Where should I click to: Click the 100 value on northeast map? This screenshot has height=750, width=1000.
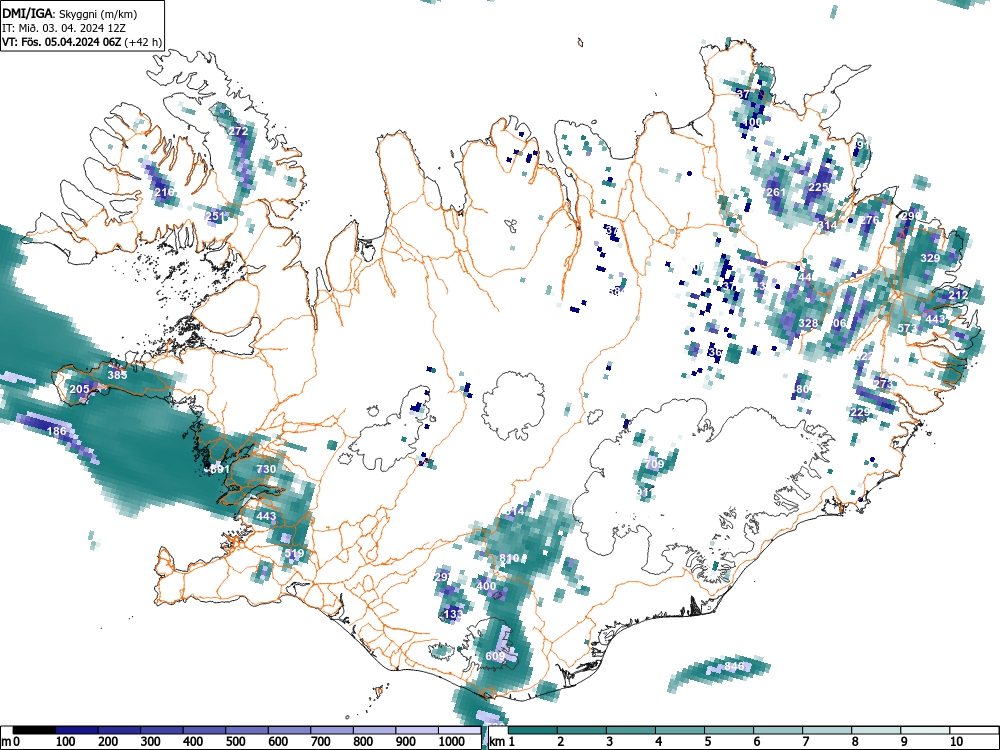pyautogui.click(x=753, y=121)
